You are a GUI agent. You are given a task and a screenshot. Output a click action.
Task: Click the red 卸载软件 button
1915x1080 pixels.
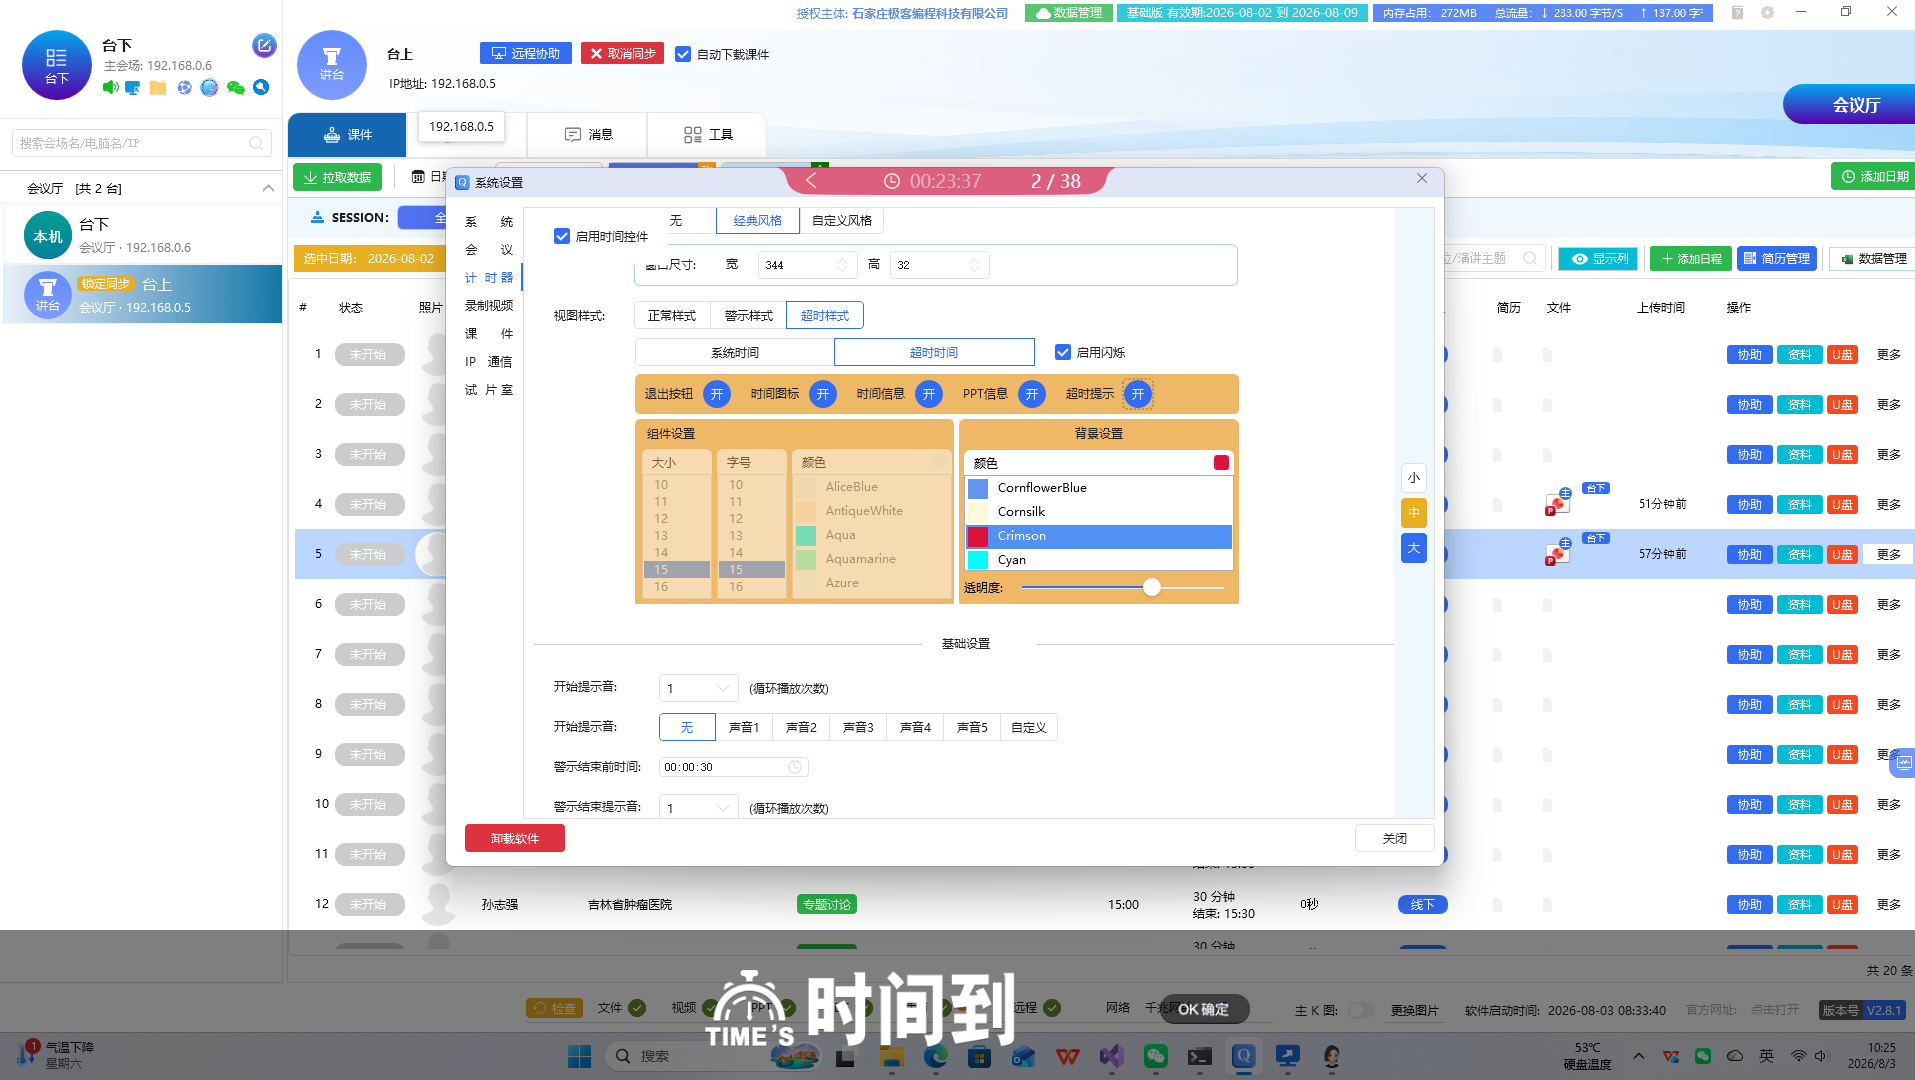click(x=515, y=838)
